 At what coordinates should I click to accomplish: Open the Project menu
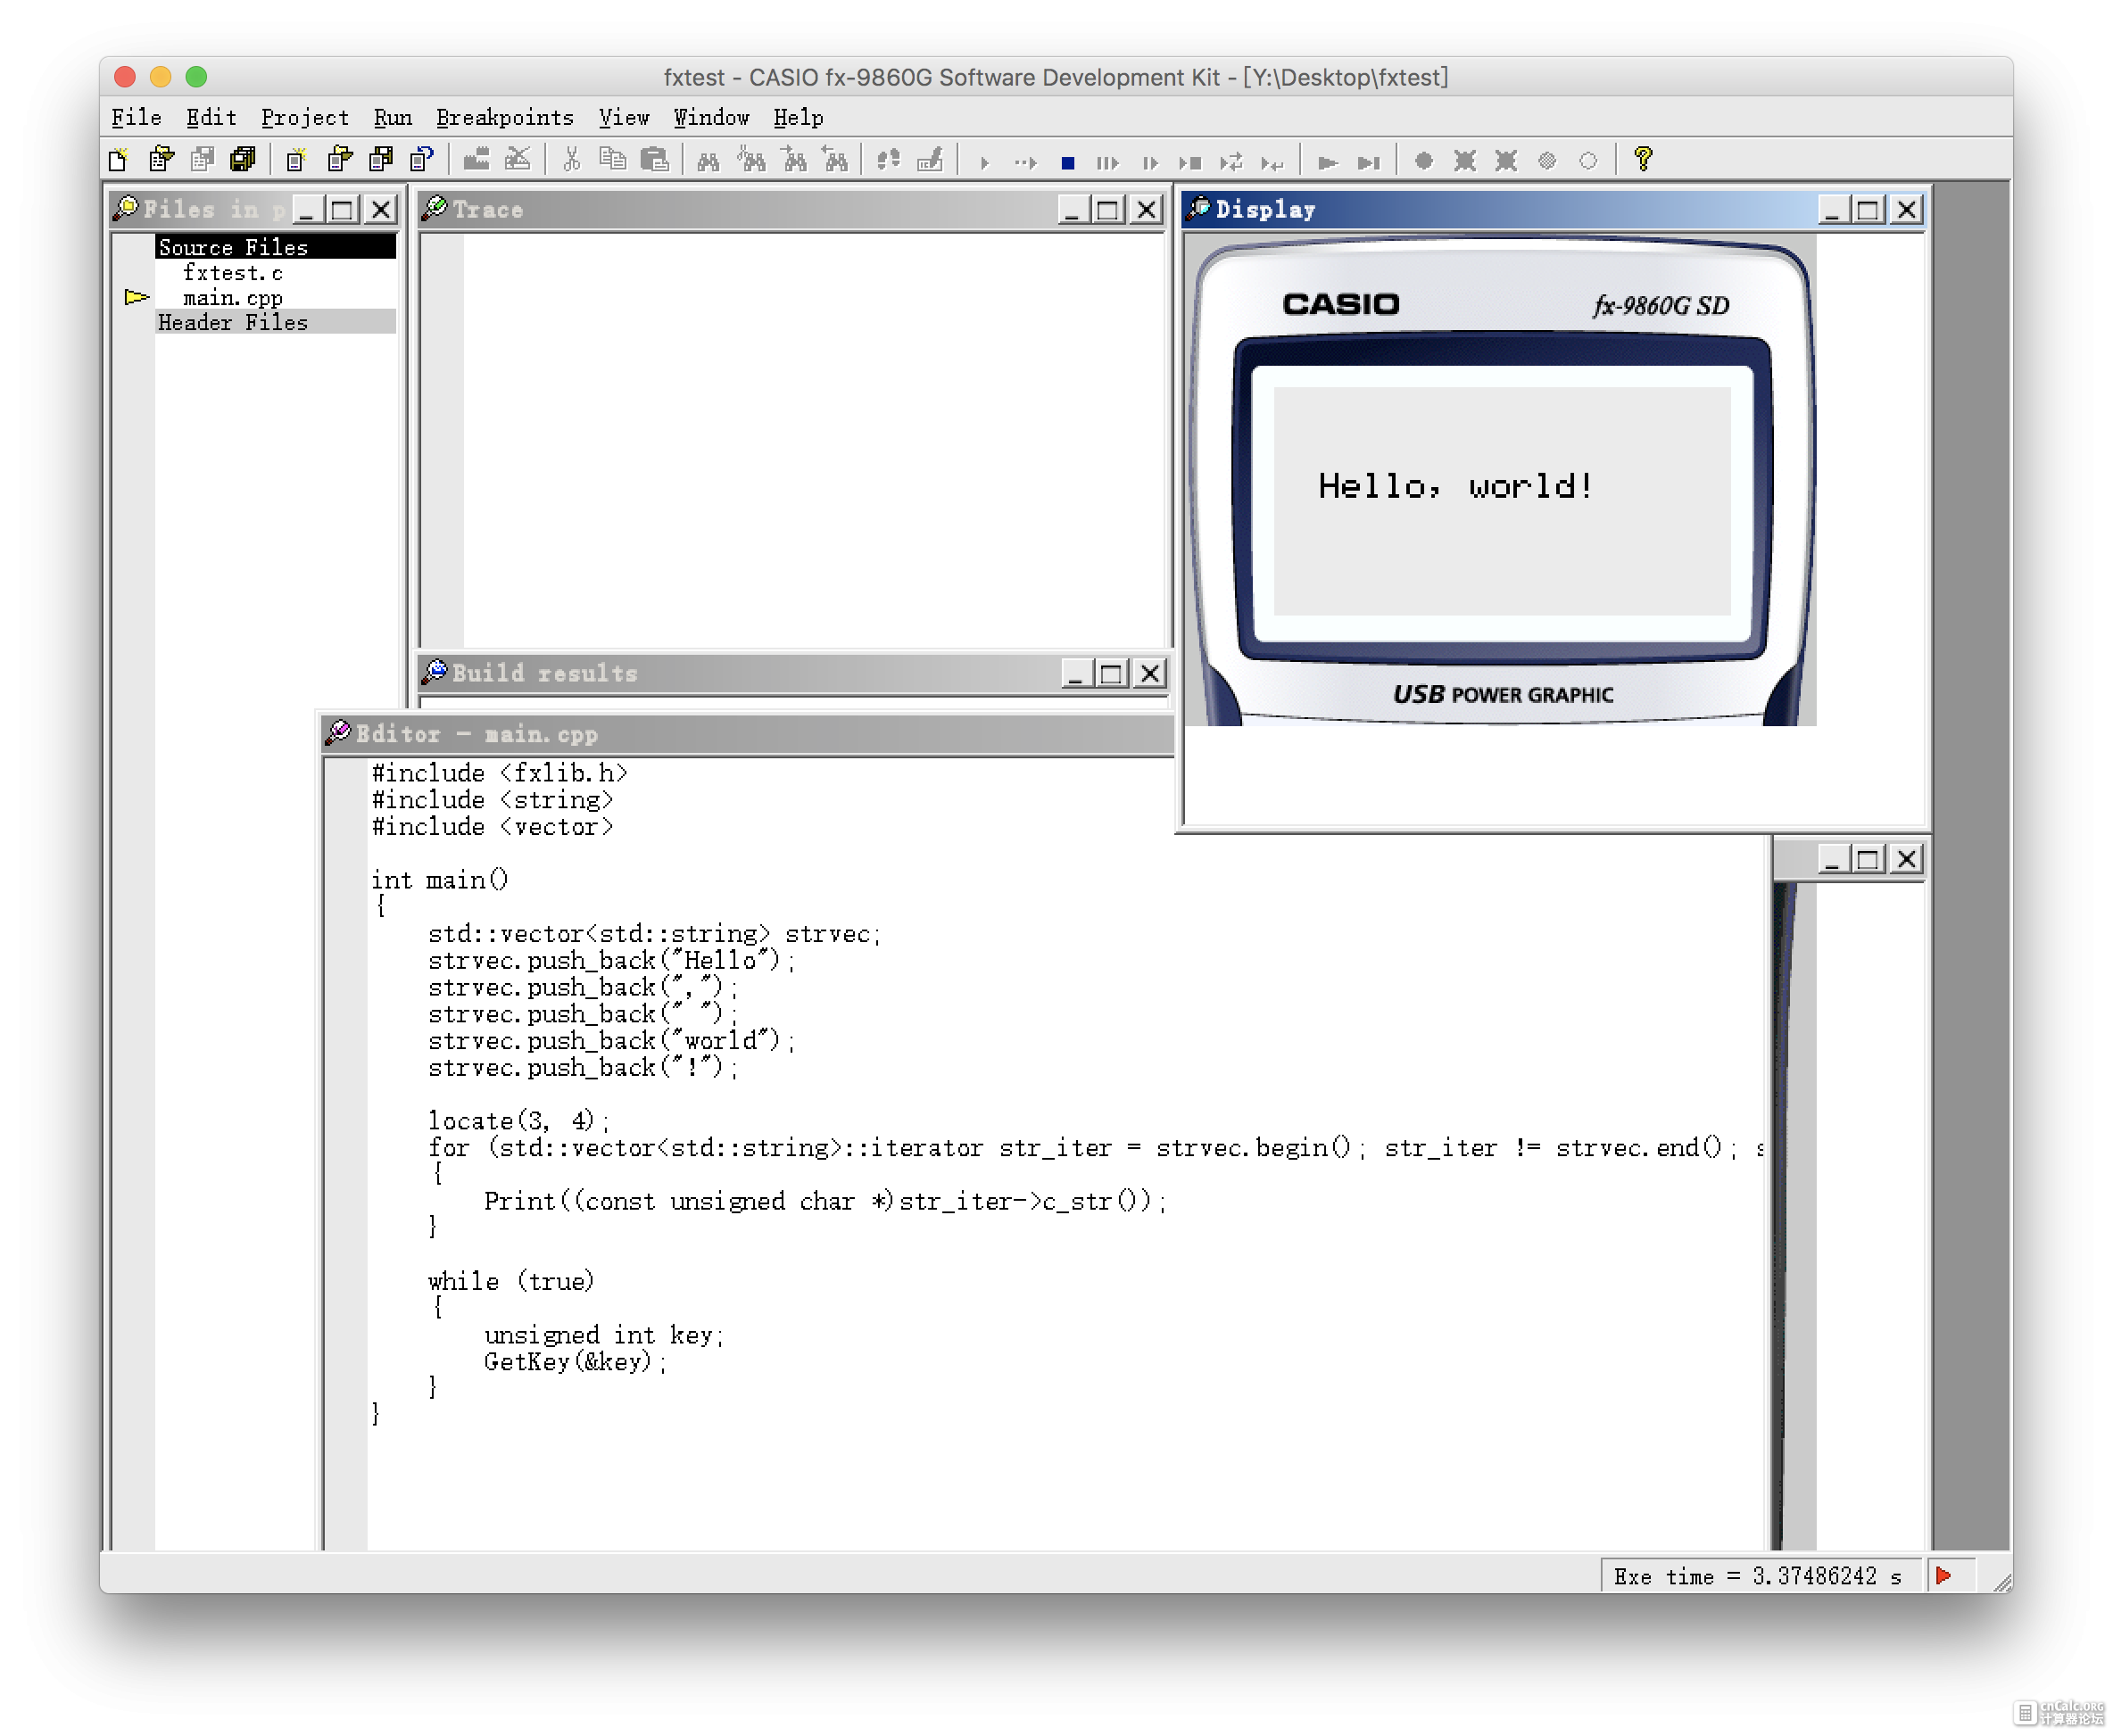[x=305, y=118]
